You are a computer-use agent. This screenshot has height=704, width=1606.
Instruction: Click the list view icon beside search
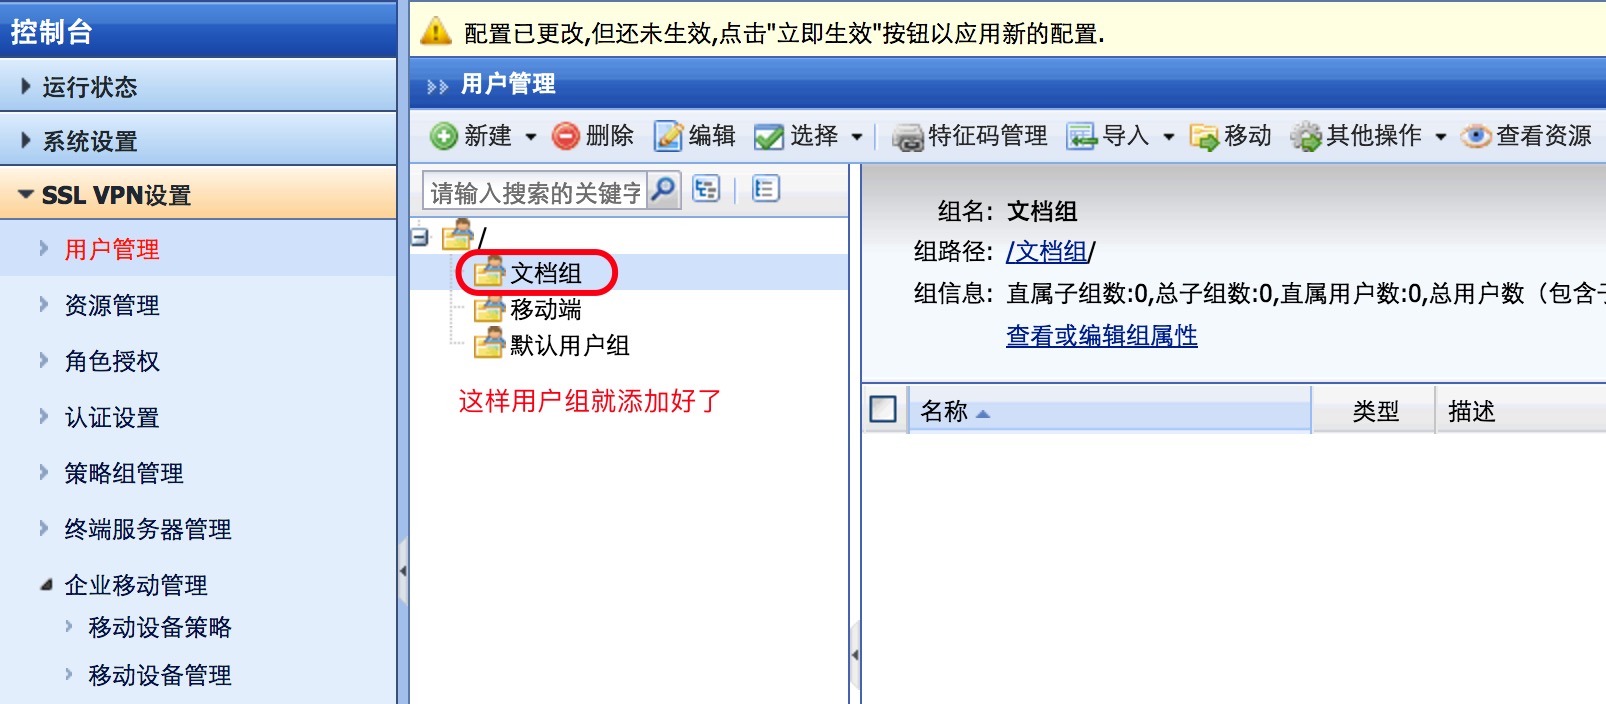coord(766,189)
